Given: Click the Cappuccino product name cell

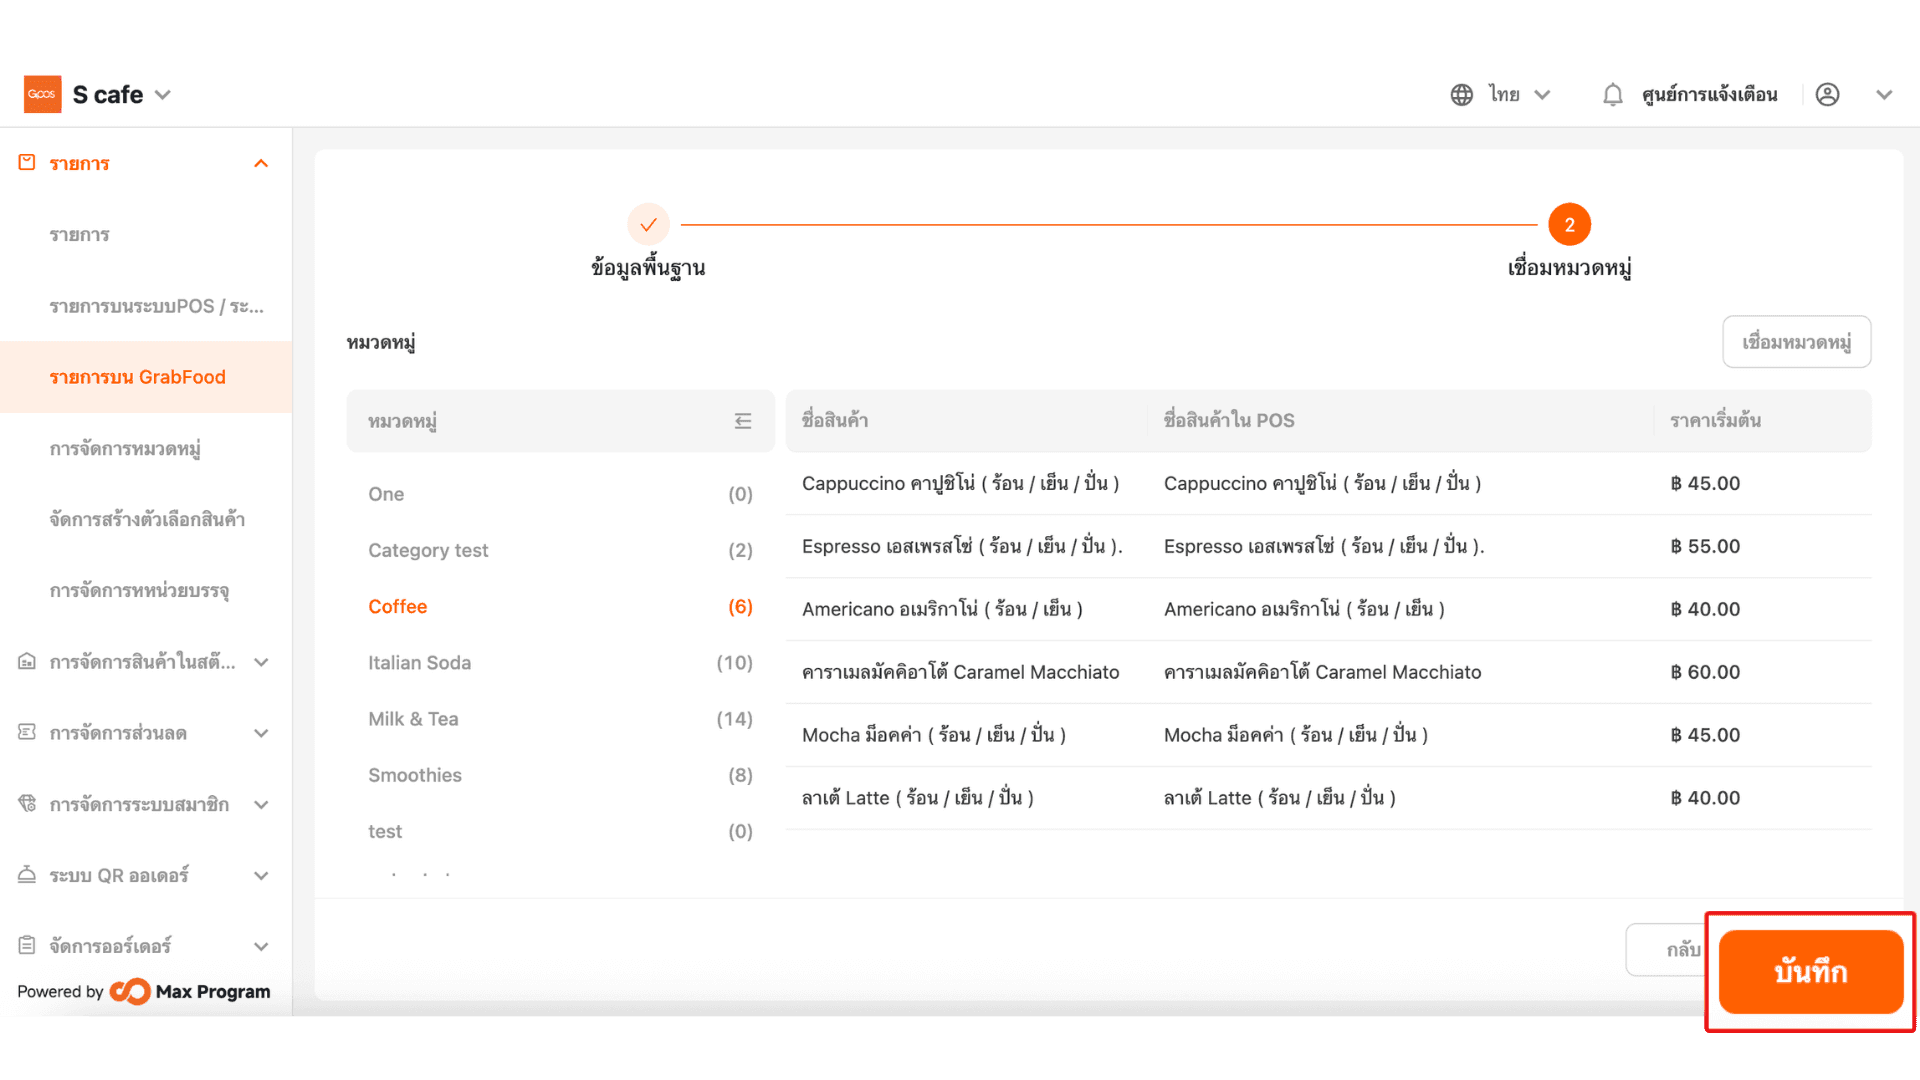Looking at the screenshot, I should (x=960, y=484).
